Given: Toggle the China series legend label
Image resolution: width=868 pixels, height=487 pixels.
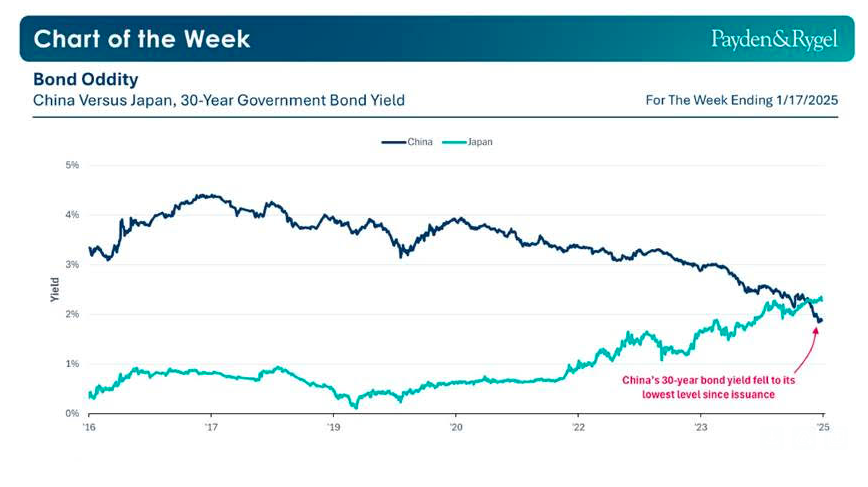Looking at the screenshot, I should (419, 142).
